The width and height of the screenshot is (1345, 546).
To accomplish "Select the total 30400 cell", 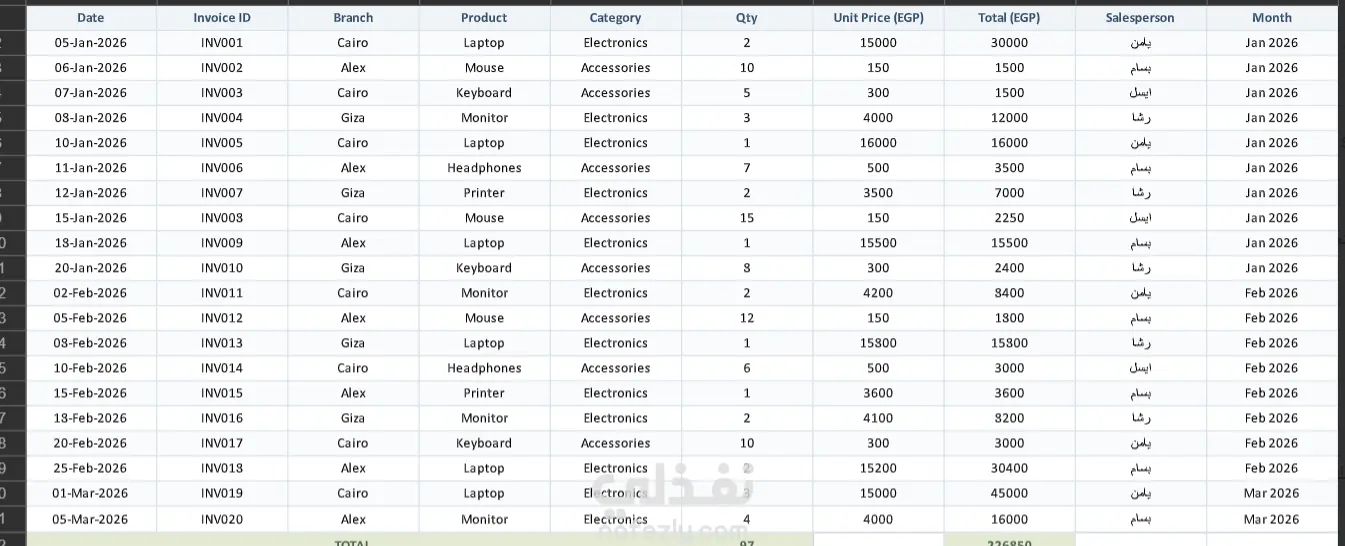I will [x=1009, y=468].
